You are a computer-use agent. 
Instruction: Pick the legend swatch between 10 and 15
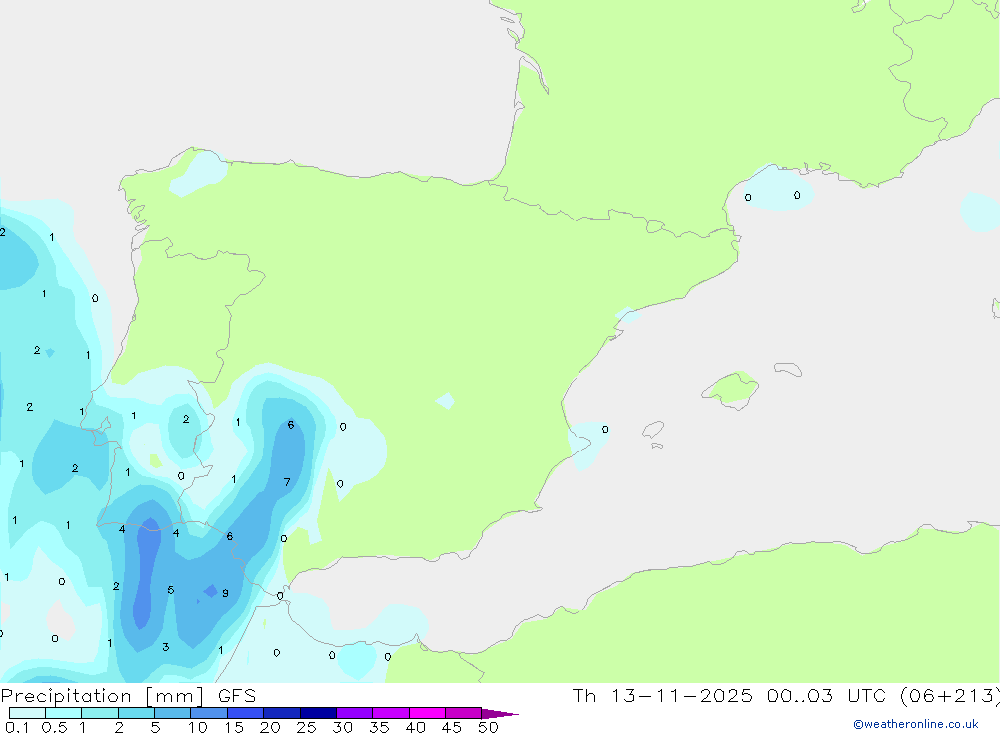[x=209, y=713]
